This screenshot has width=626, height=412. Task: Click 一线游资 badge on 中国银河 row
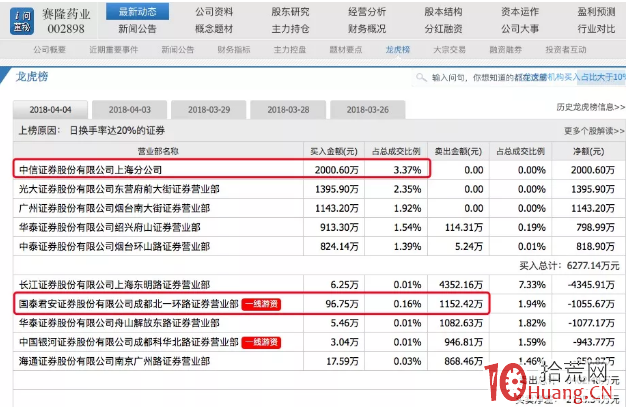[261, 342]
